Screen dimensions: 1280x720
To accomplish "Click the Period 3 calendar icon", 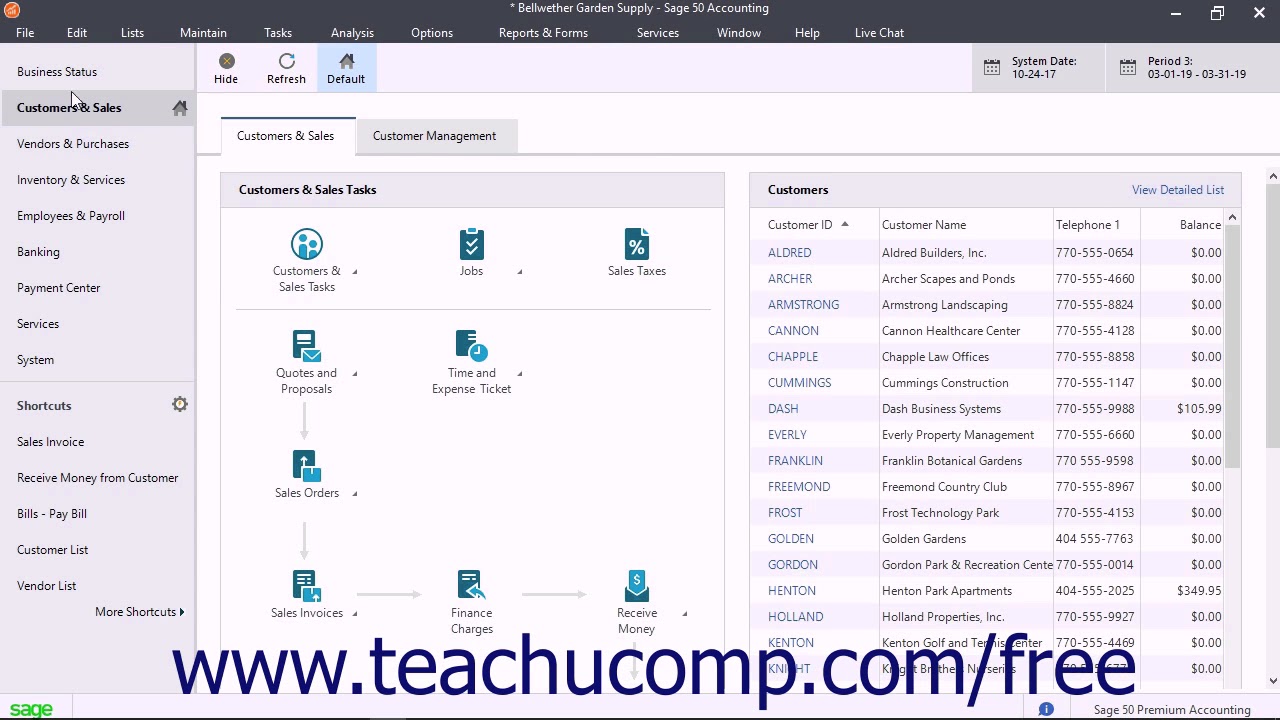I will [1128, 68].
